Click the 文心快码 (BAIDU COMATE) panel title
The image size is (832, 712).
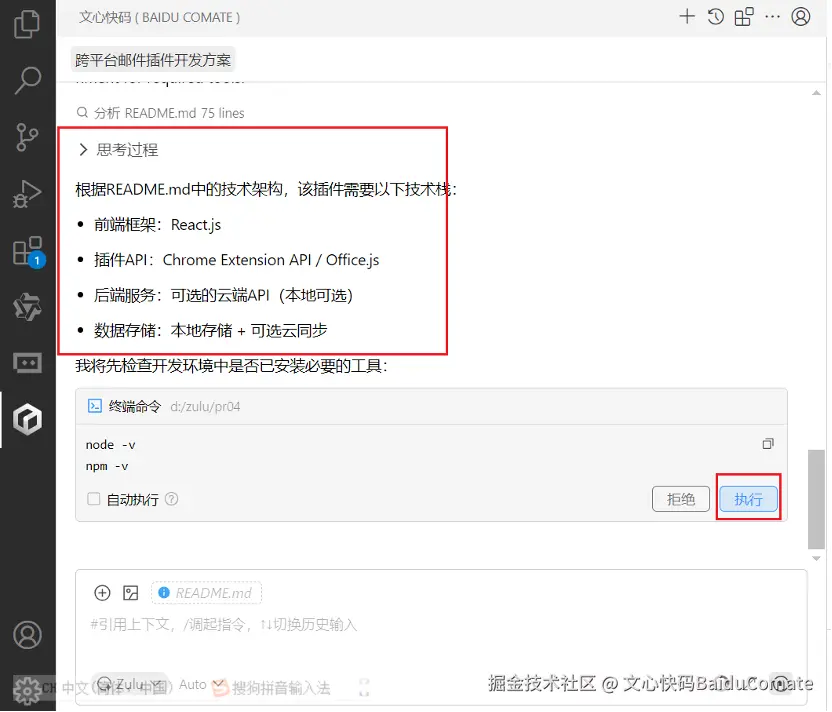coord(159,18)
